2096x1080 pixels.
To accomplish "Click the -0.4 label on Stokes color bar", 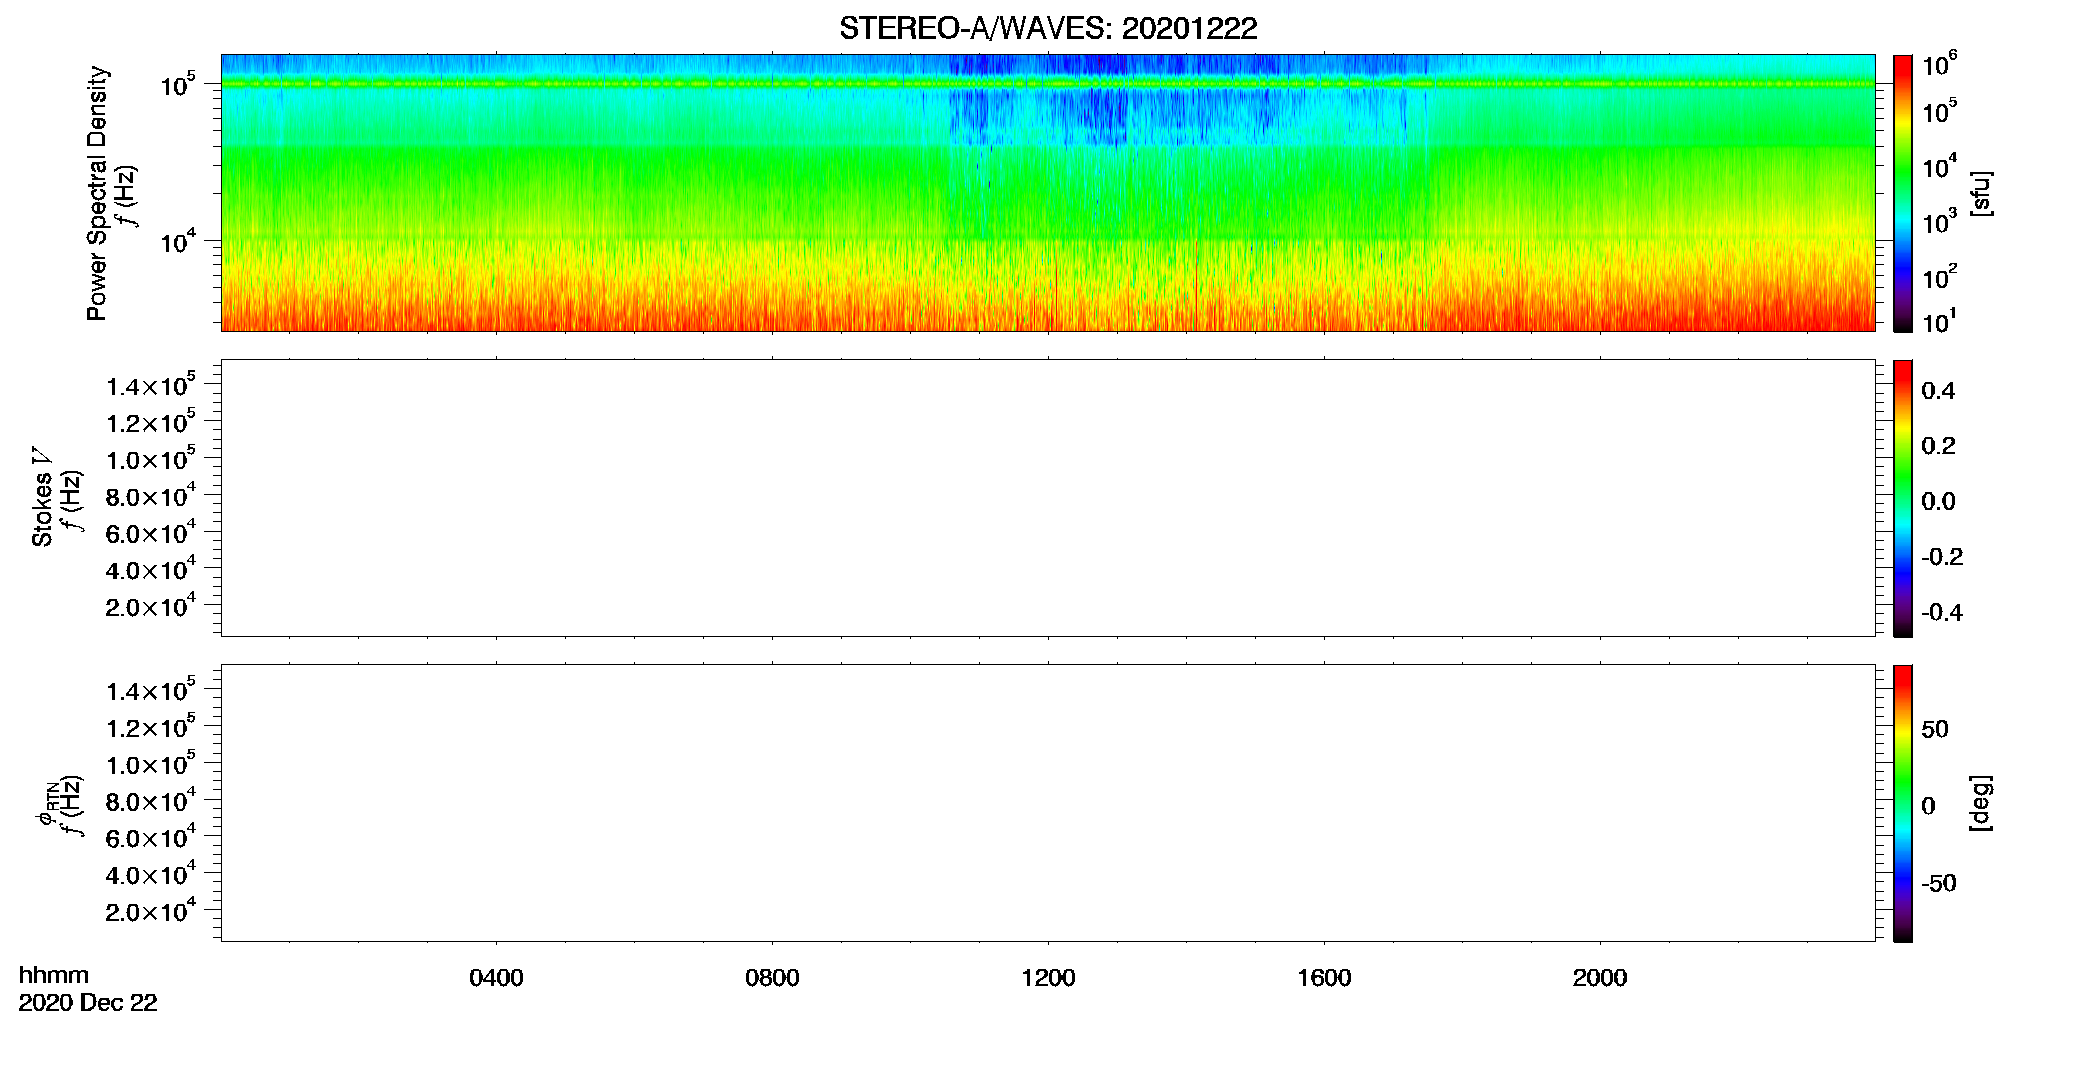I will click(1942, 612).
